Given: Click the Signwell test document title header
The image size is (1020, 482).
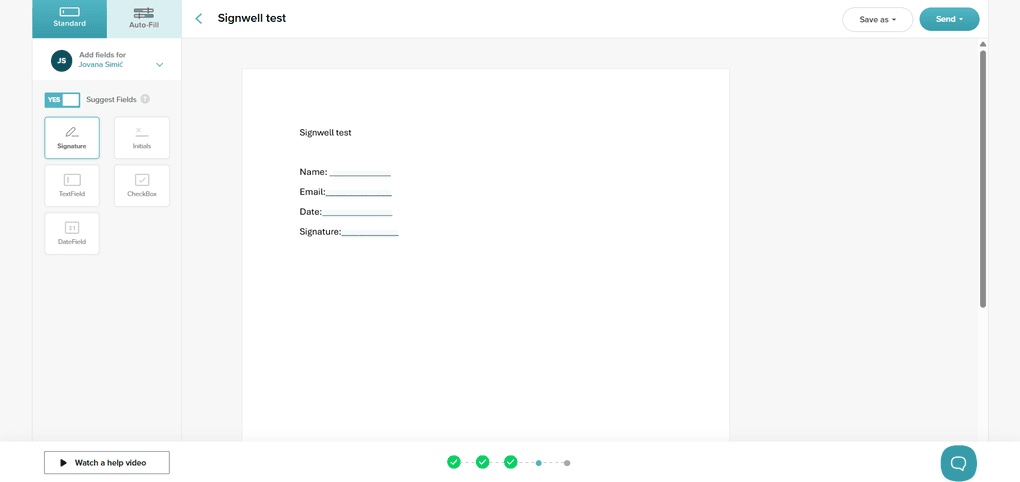Looking at the screenshot, I should (252, 18).
